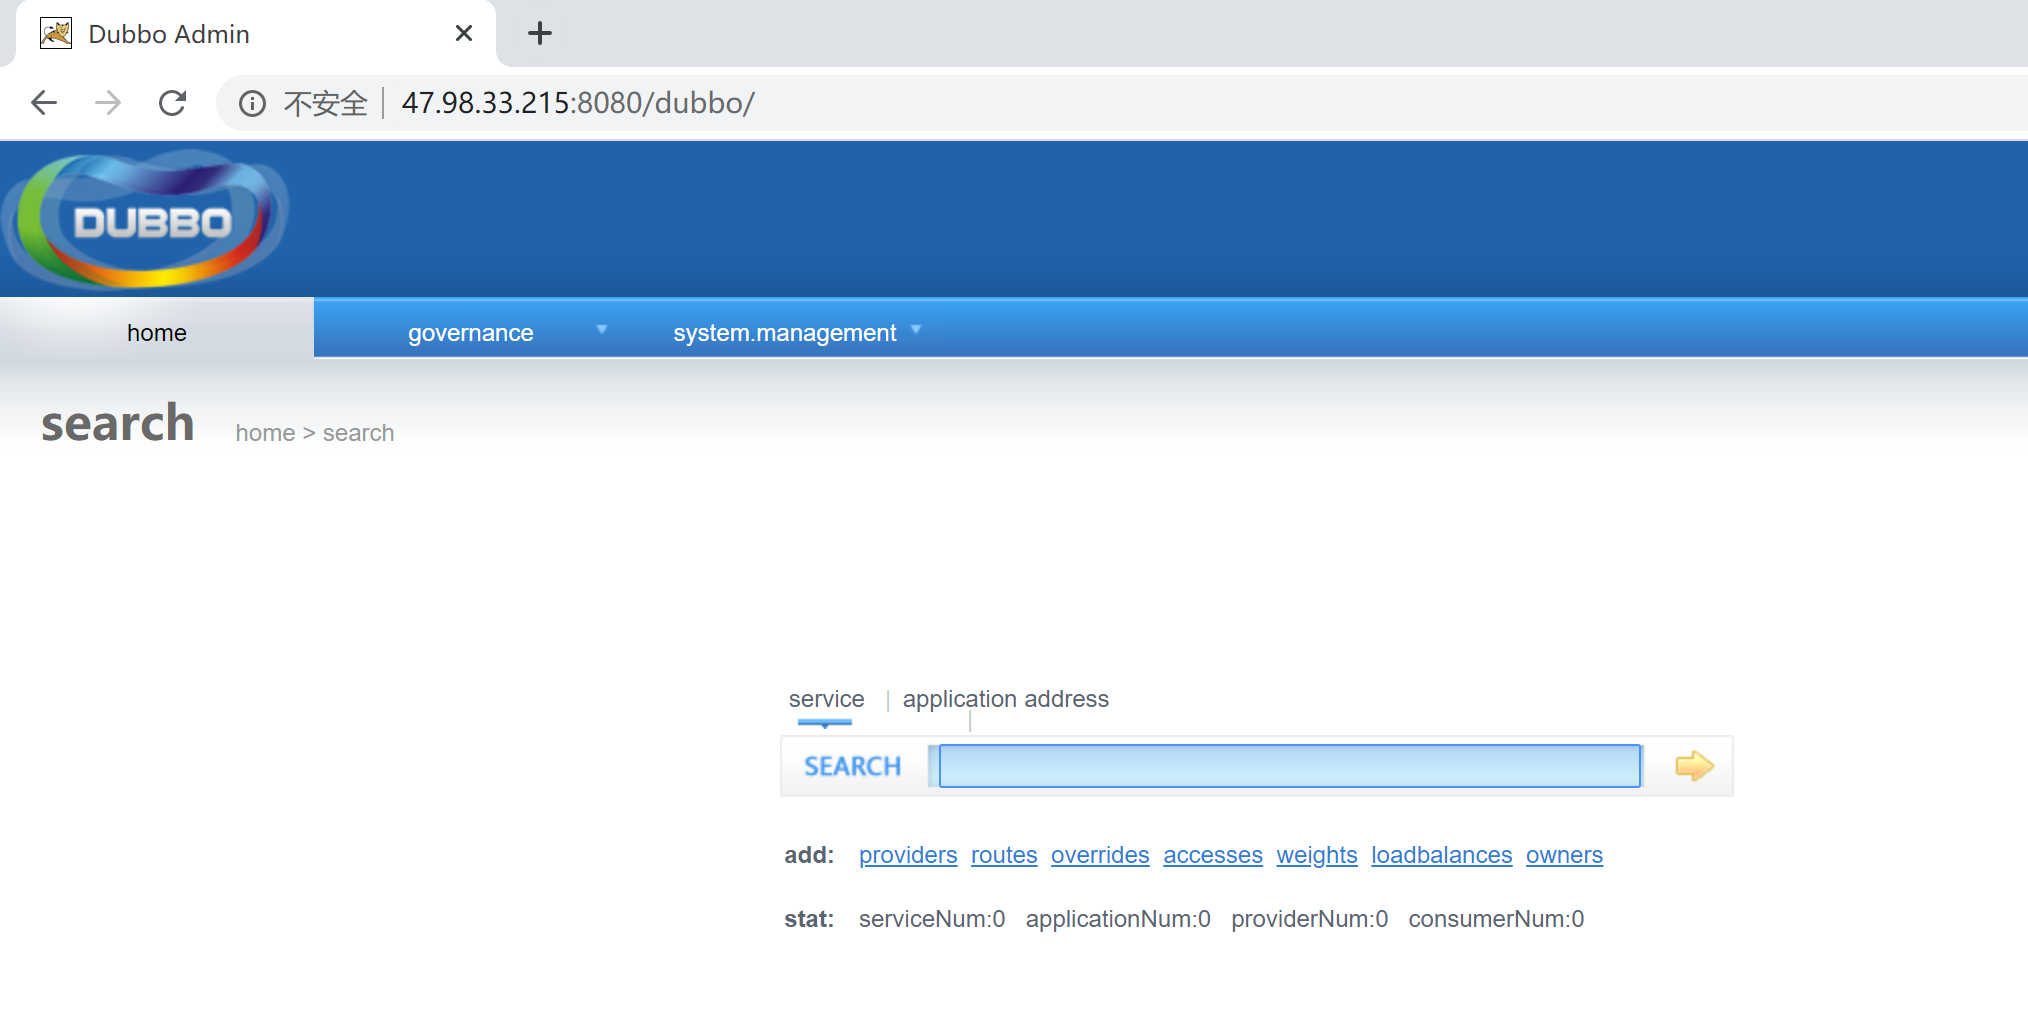Open the providers add link
This screenshot has height=1010, width=2028.
(x=908, y=855)
